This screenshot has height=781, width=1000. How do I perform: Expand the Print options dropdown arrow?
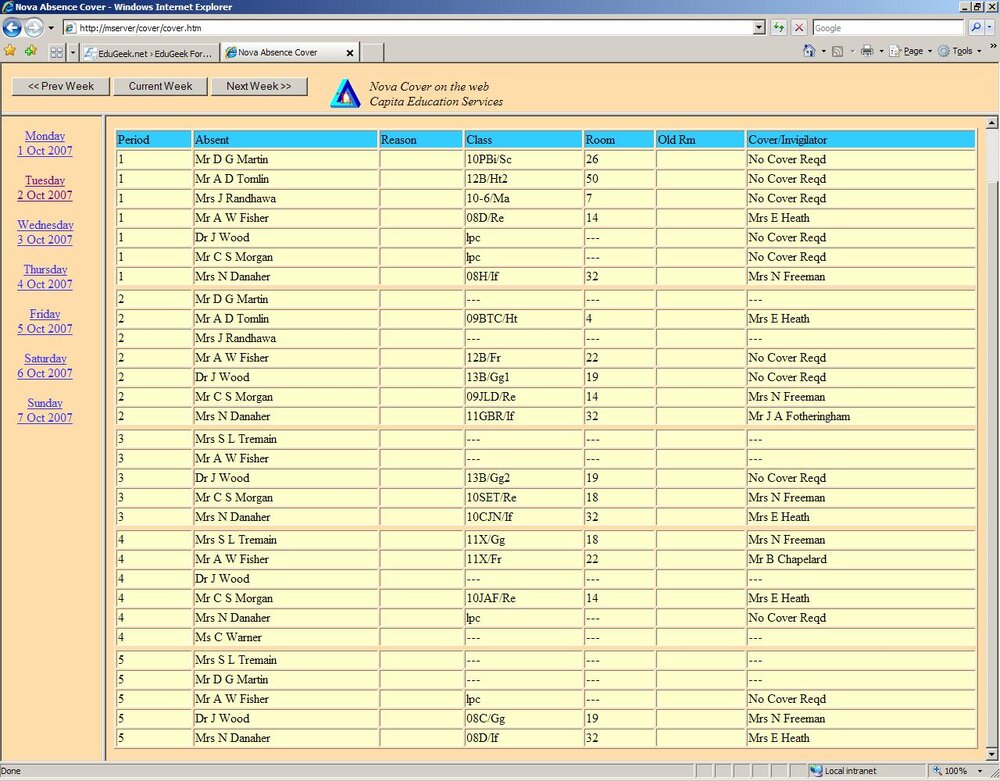[881, 51]
